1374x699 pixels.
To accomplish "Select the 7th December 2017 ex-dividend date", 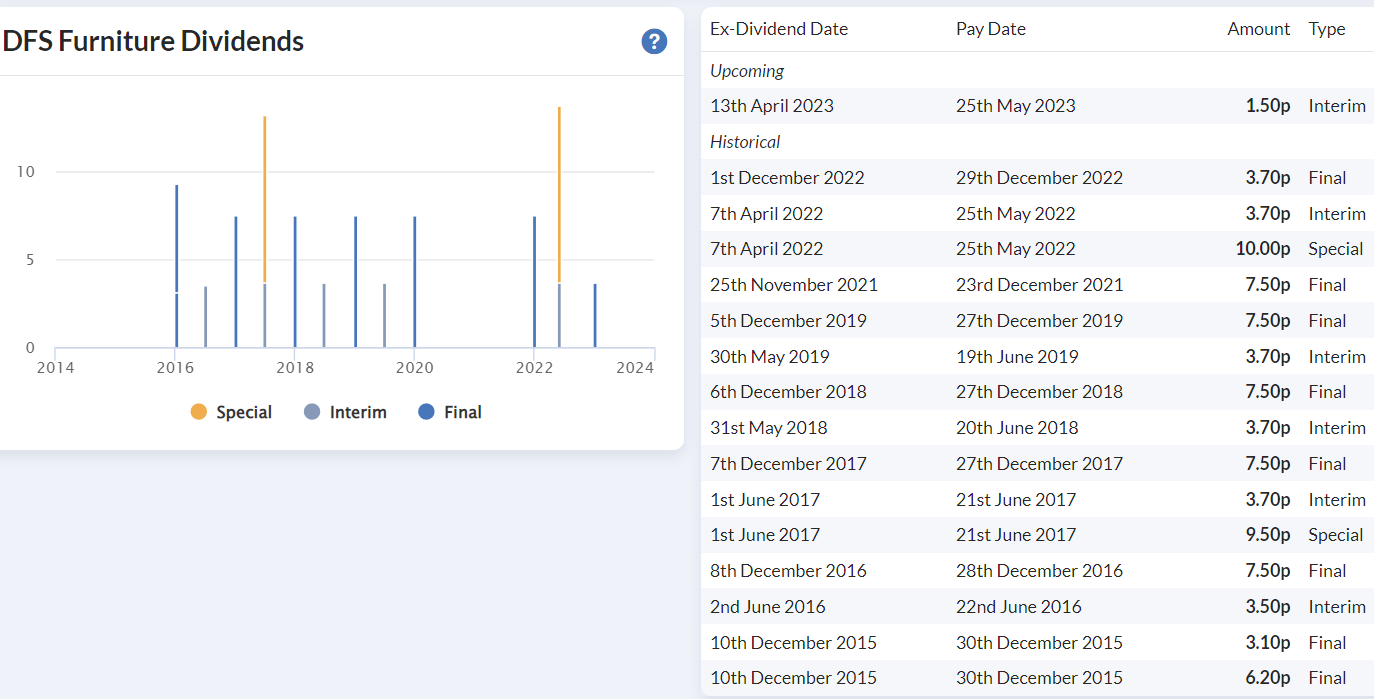I will click(x=788, y=464).
